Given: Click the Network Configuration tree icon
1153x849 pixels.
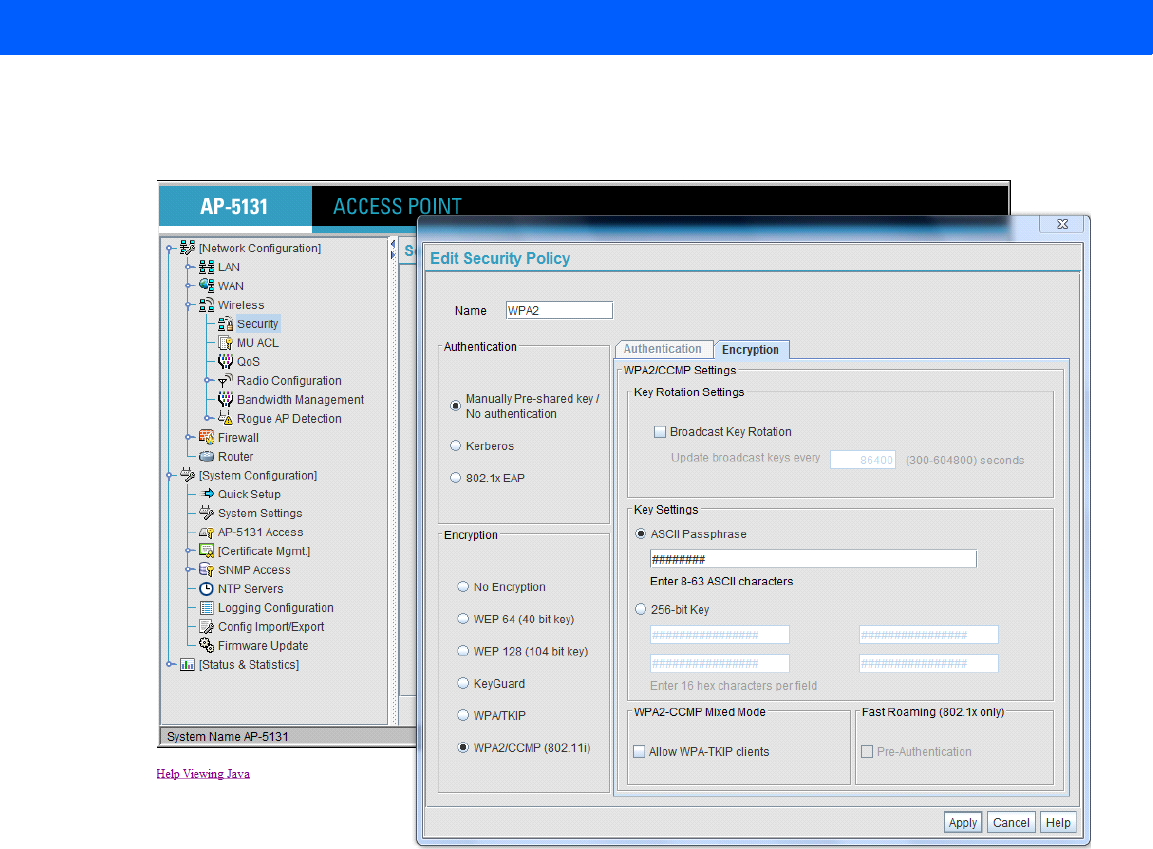Looking at the screenshot, I should 188,248.
